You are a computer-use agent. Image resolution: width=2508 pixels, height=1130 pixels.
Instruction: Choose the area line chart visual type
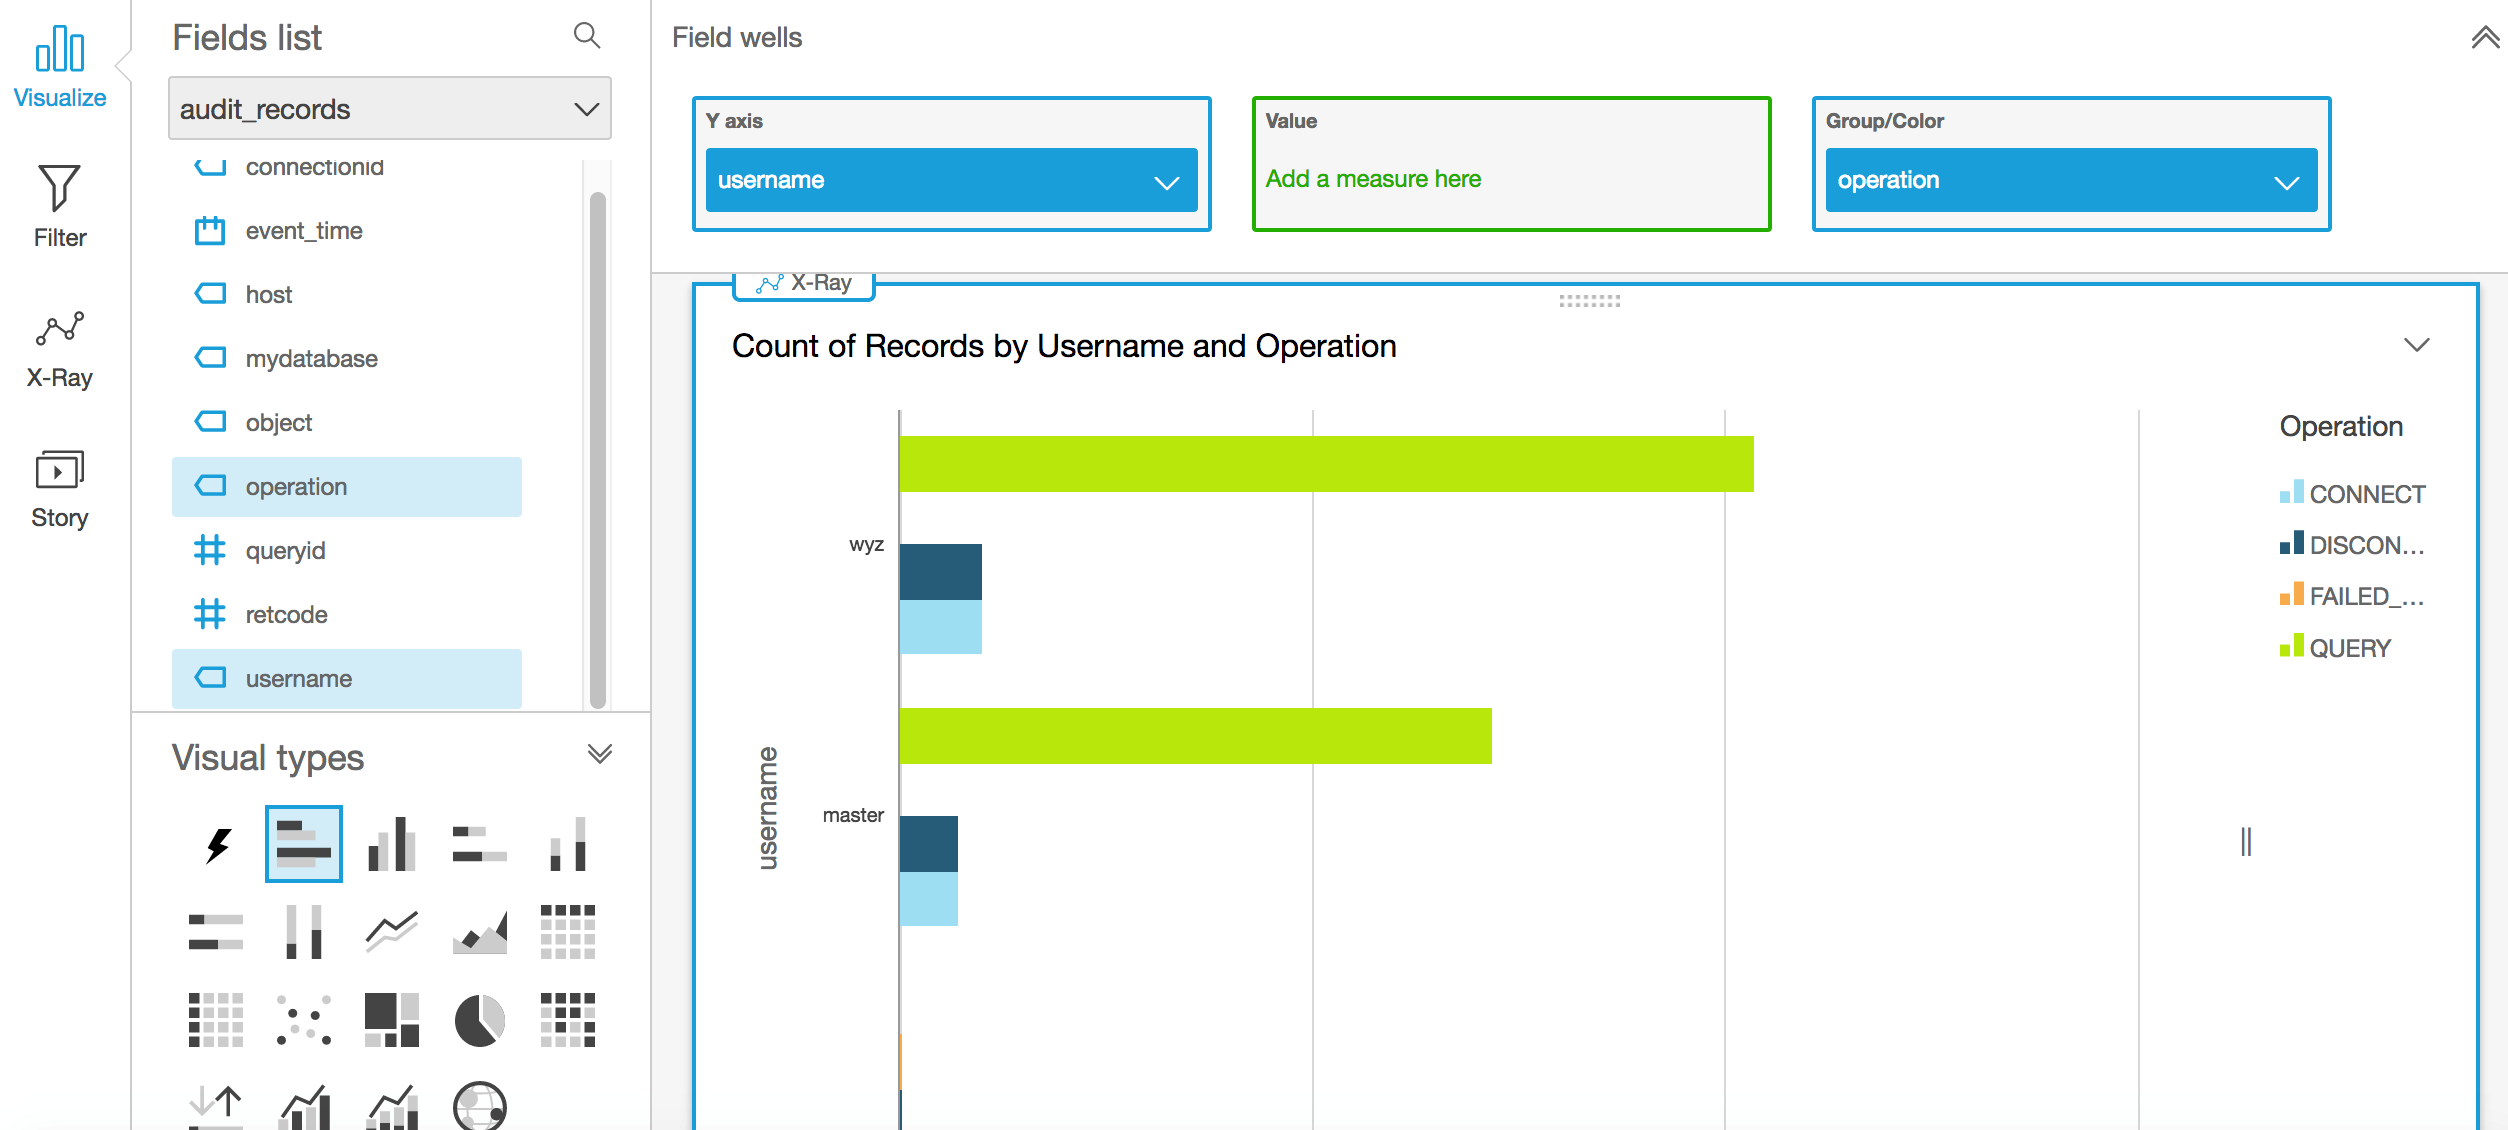(479, 932)
